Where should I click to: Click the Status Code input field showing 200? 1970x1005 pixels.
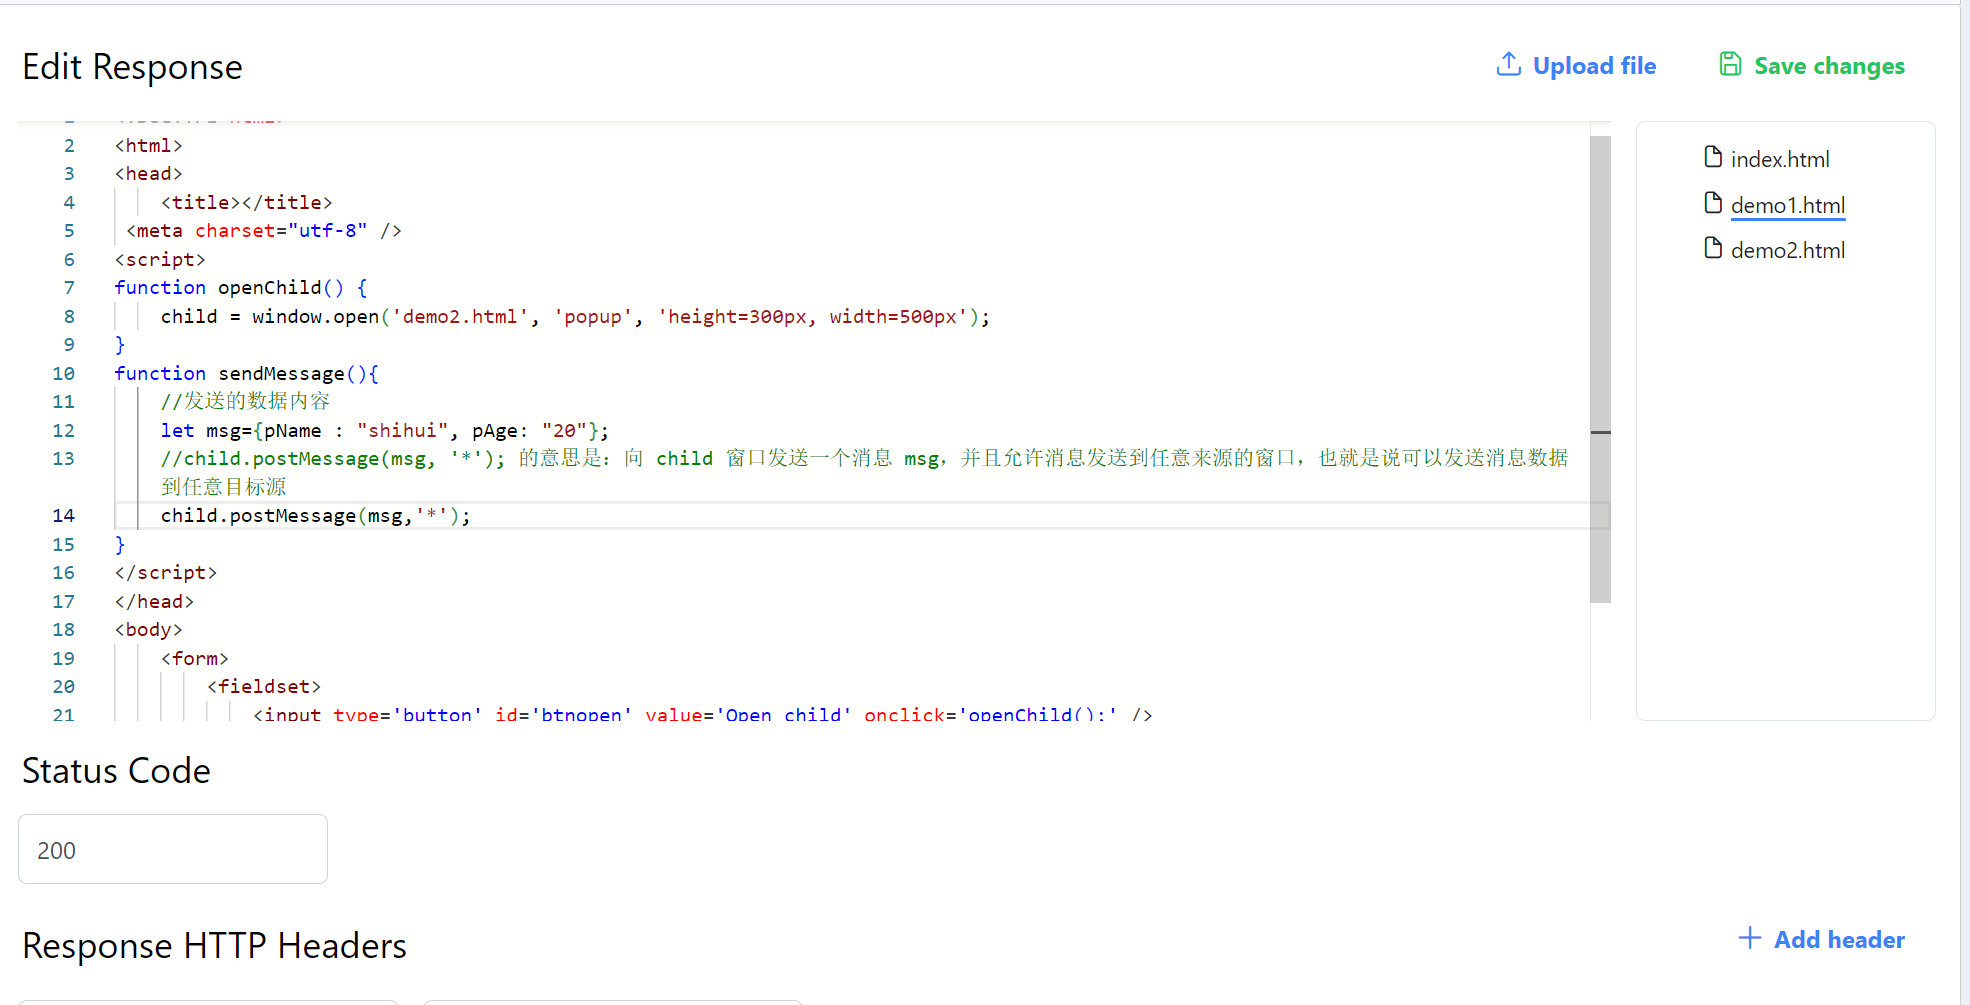pyautogui.click(x=173, y=849)
